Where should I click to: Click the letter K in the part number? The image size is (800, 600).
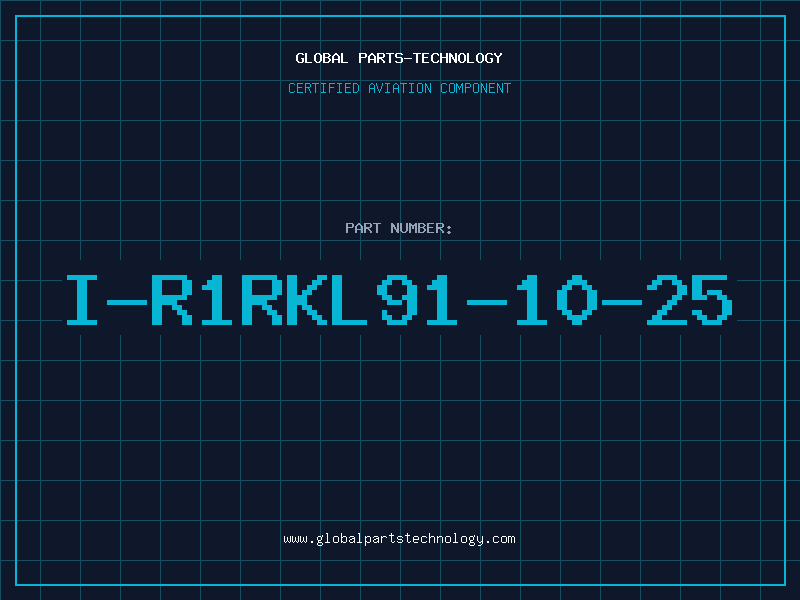307,300
